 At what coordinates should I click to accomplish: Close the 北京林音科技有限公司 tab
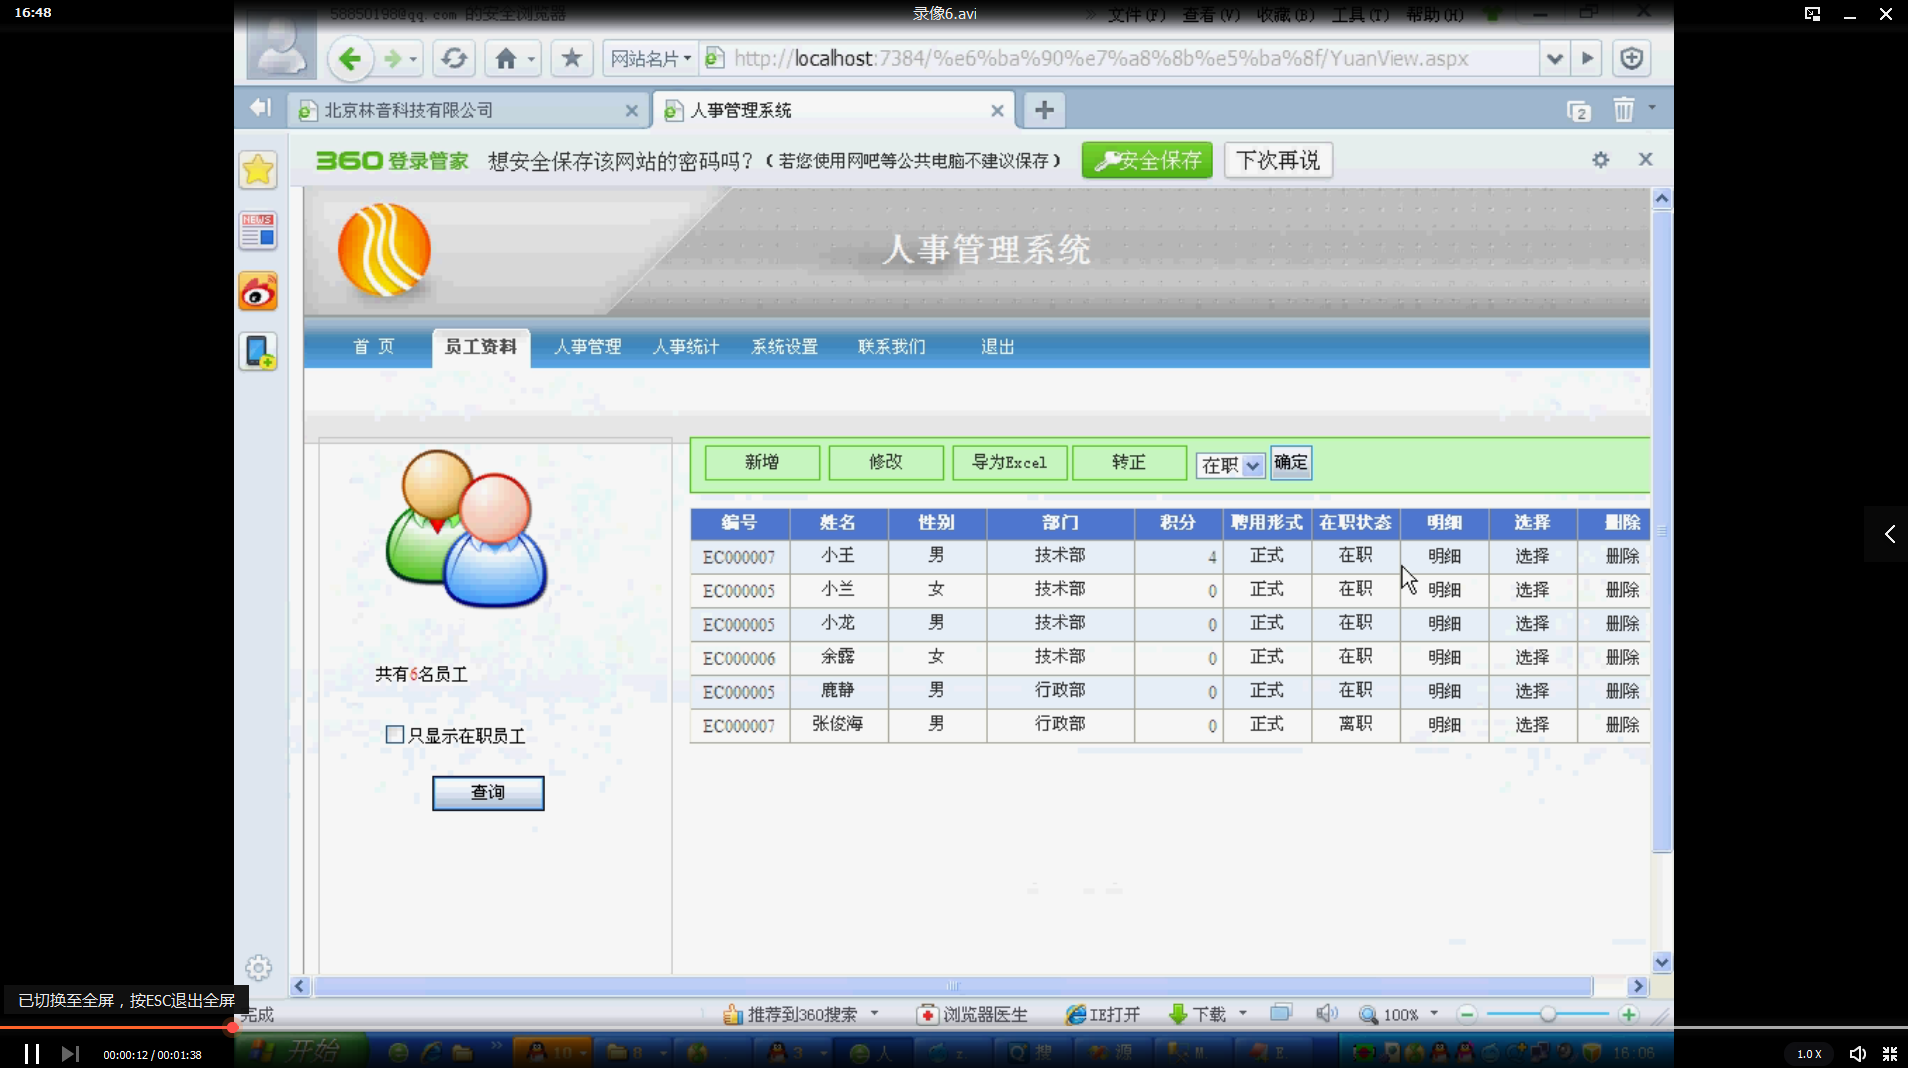[631, 111]
